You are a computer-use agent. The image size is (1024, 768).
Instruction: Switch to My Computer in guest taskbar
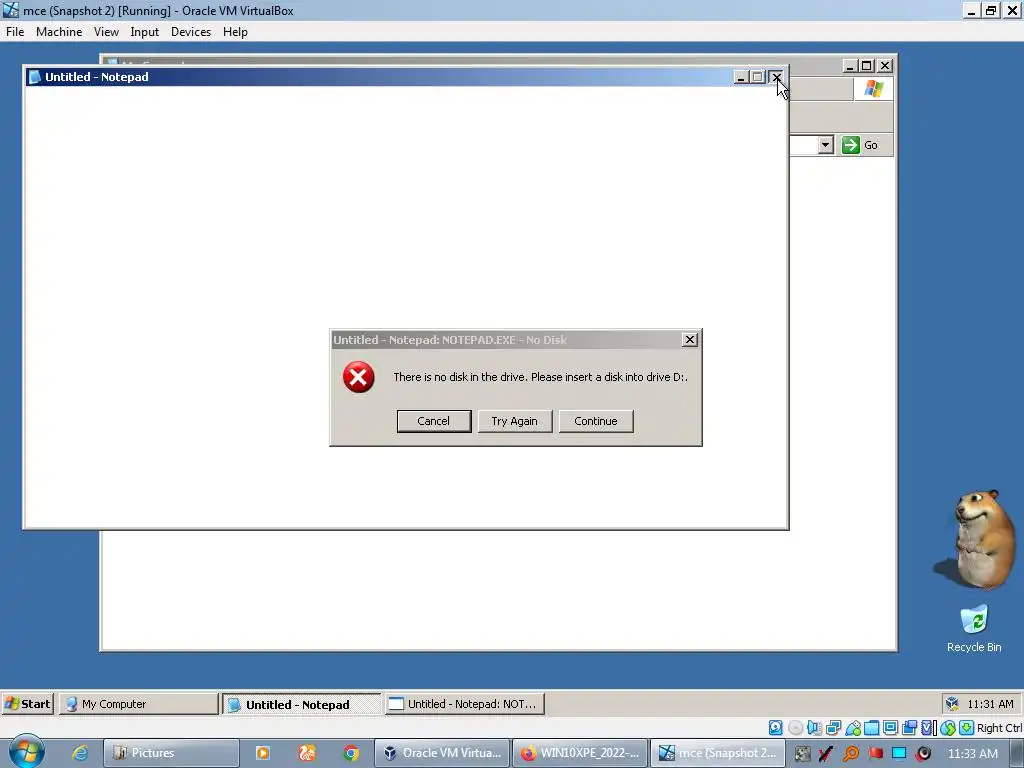pos(138,704)
